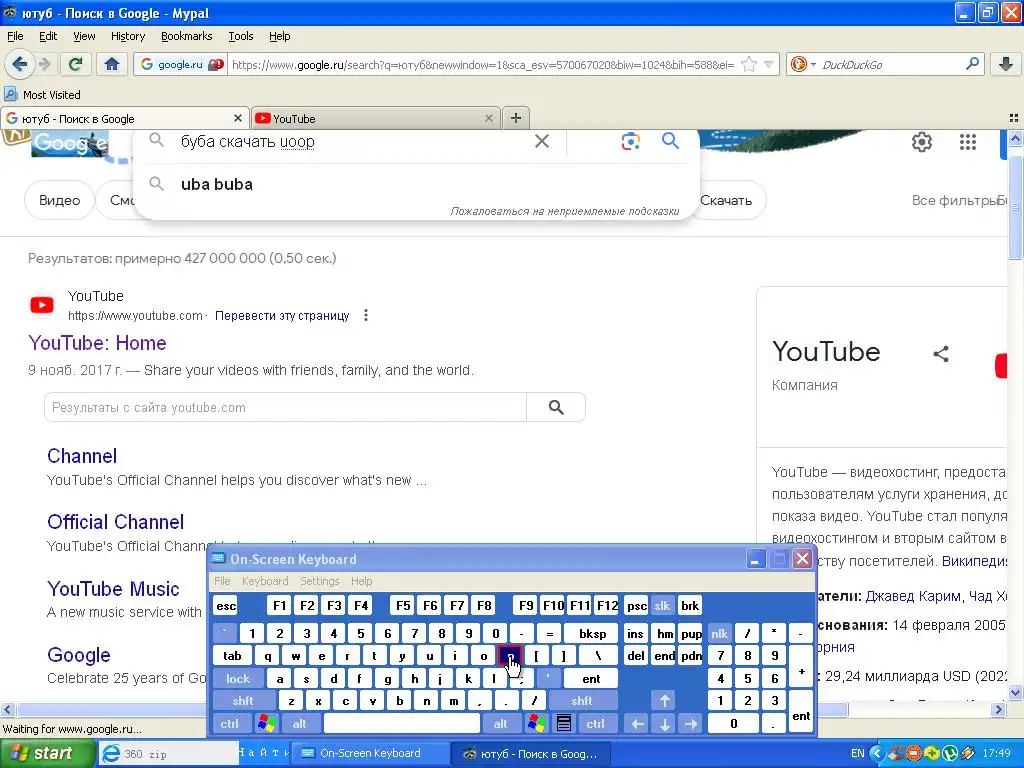The image size is (1024, 768).
Task: Switch to On-Screen Keyboard taskbar item
Action: point(370,754)
